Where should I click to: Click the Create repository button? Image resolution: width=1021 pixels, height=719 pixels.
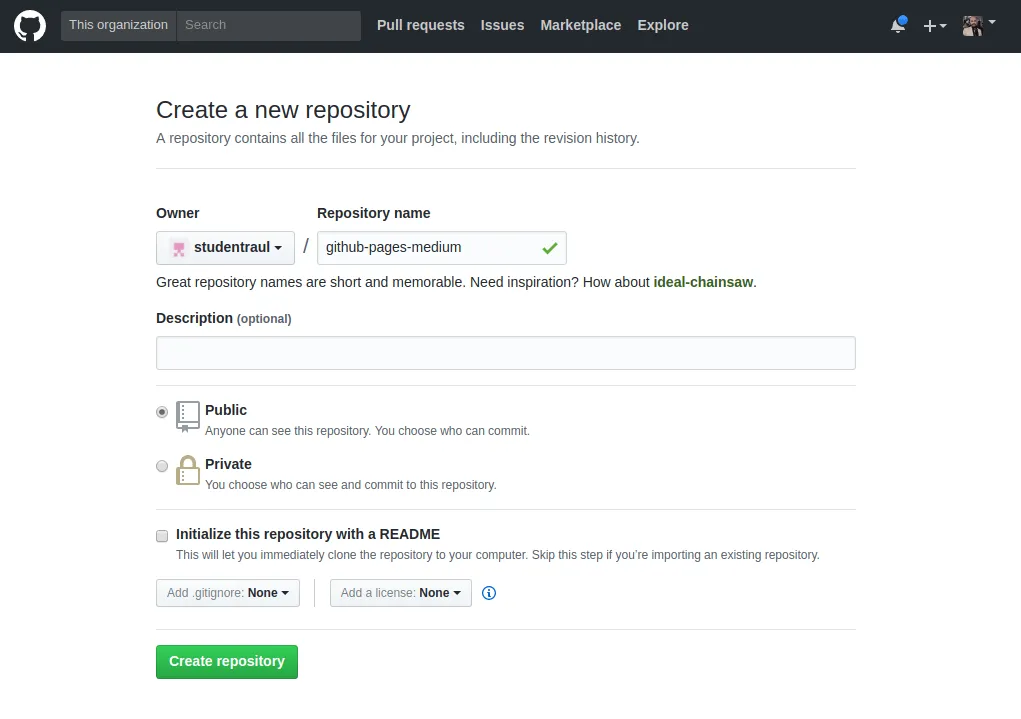pos(227,662)
